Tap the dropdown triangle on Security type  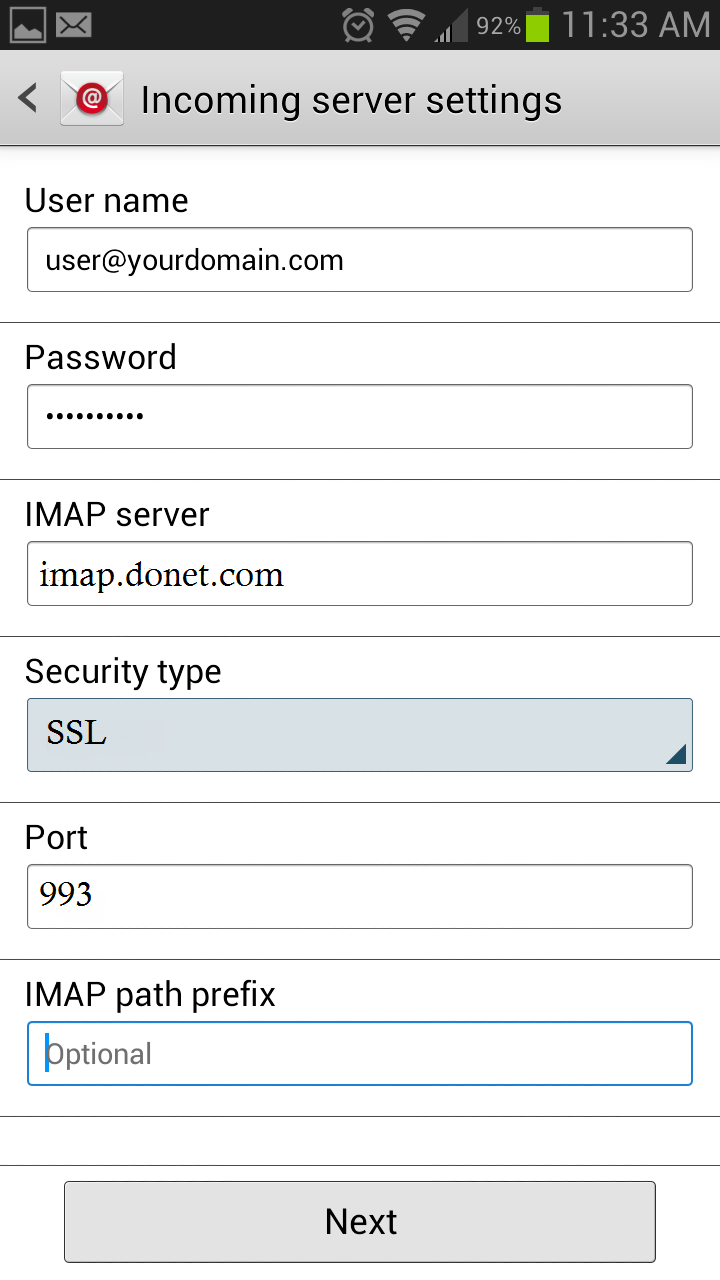coord(677,755)
